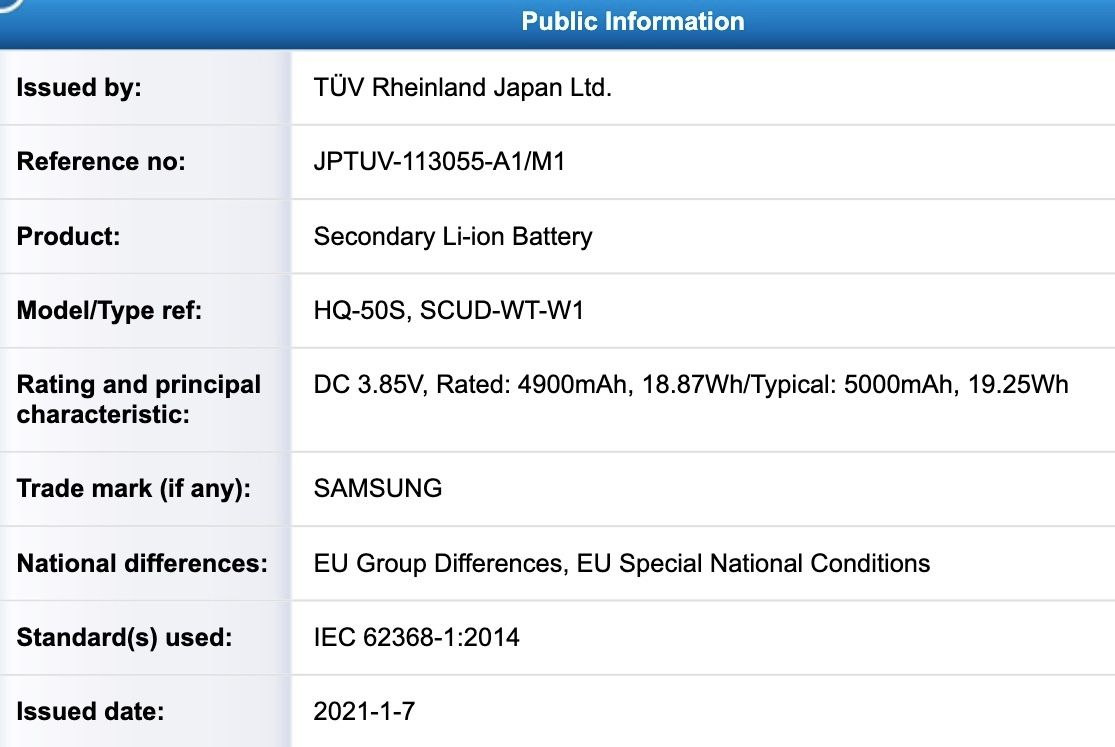Select Rating and principal characteristic label
The height and width of the screenshot is (747, 1115).
(139, 399)
